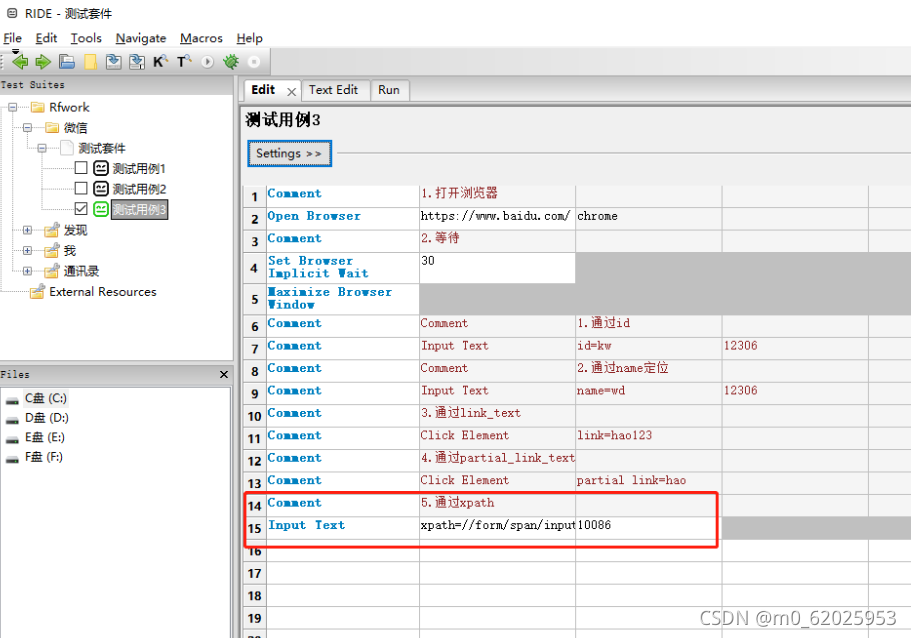Check the checkbox next to 测试用例1
911x638 pixels.
pos(79,167)
